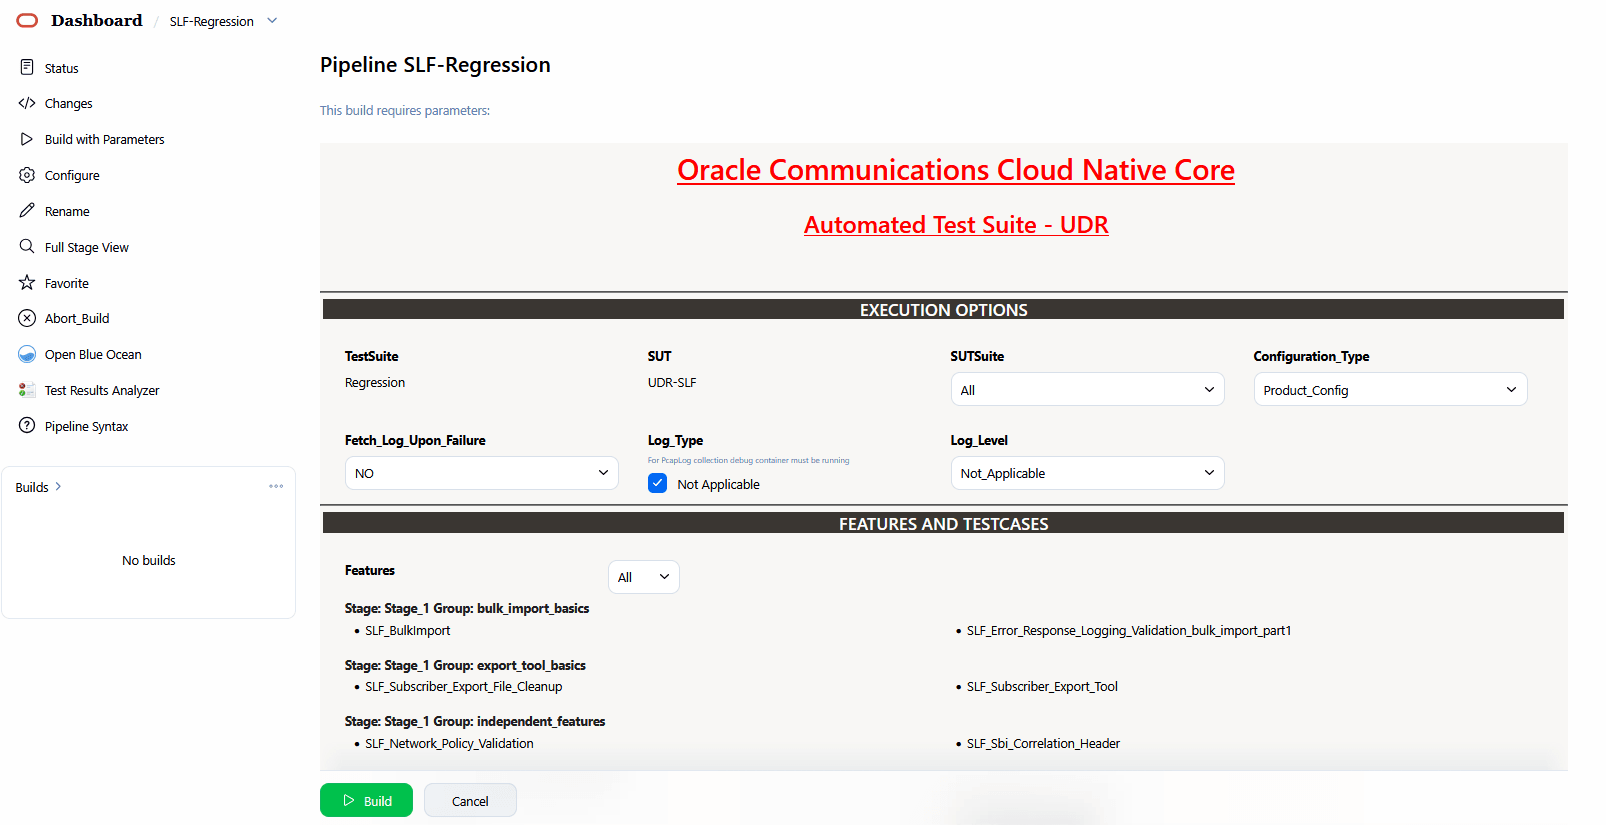Click SLF_Error_Response_Logging_Validation_bulk_import_part1 feature
The height and width of the screenshot is (825, 1606).
[x=1129, y=631]
